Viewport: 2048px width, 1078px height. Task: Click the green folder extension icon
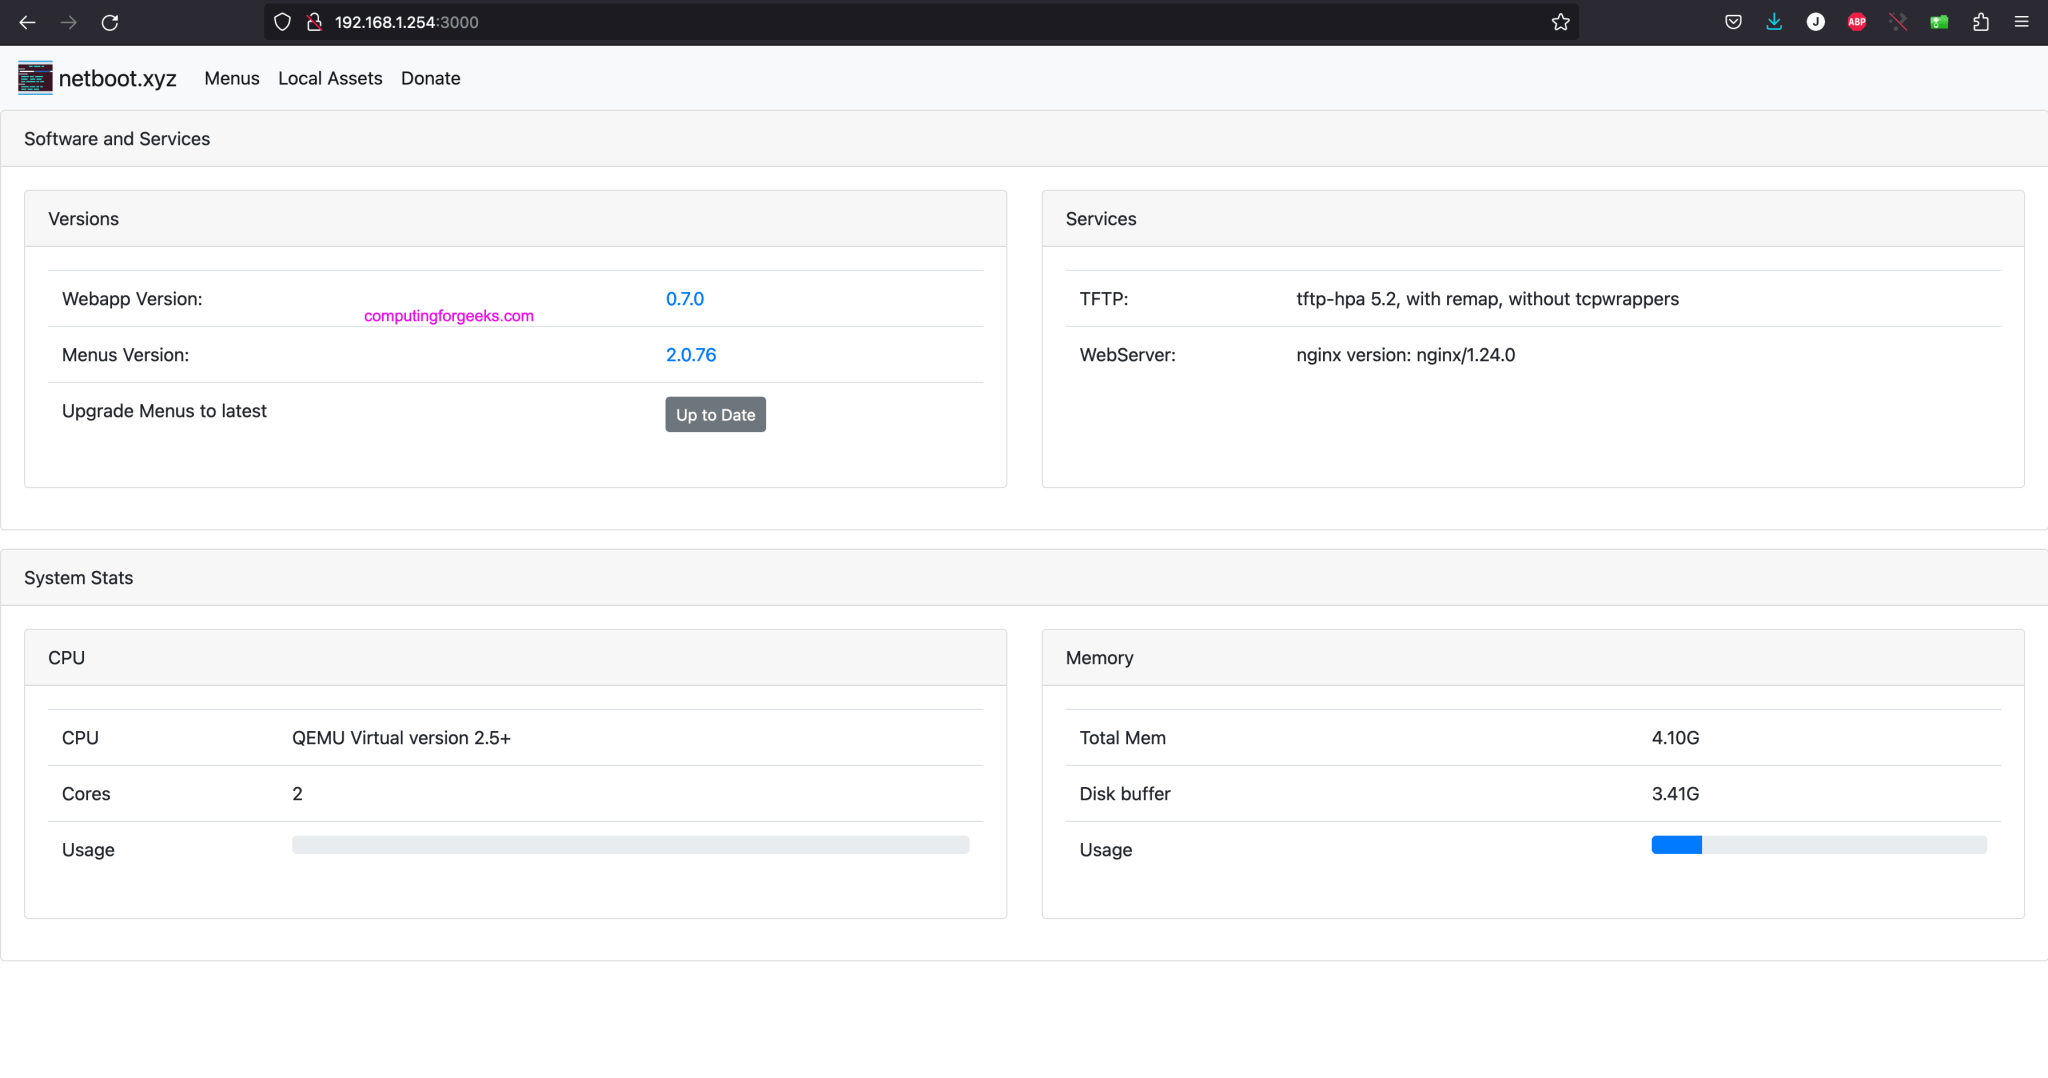point(1939,21)
